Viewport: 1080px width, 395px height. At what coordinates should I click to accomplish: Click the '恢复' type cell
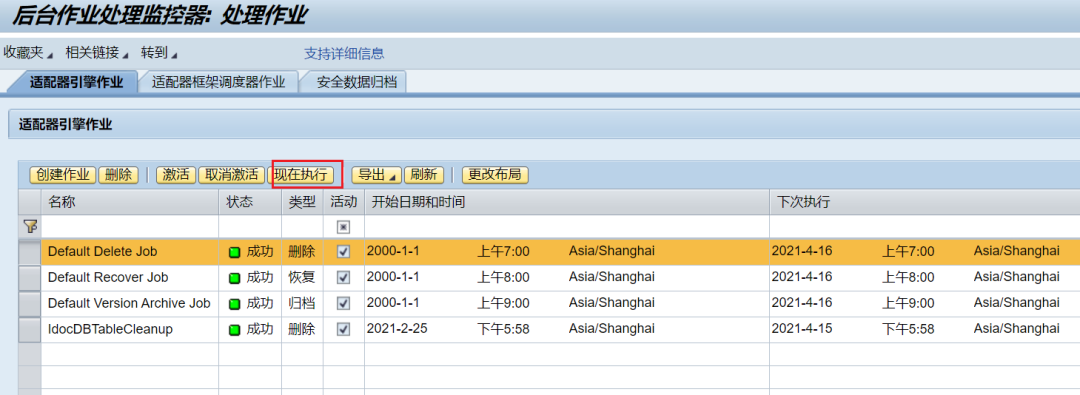302,278
